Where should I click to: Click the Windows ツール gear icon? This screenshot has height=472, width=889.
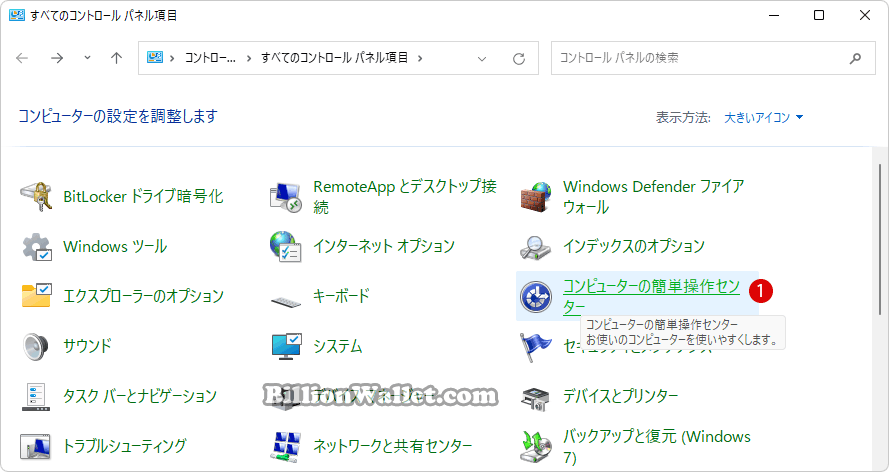tap(37, 246)
